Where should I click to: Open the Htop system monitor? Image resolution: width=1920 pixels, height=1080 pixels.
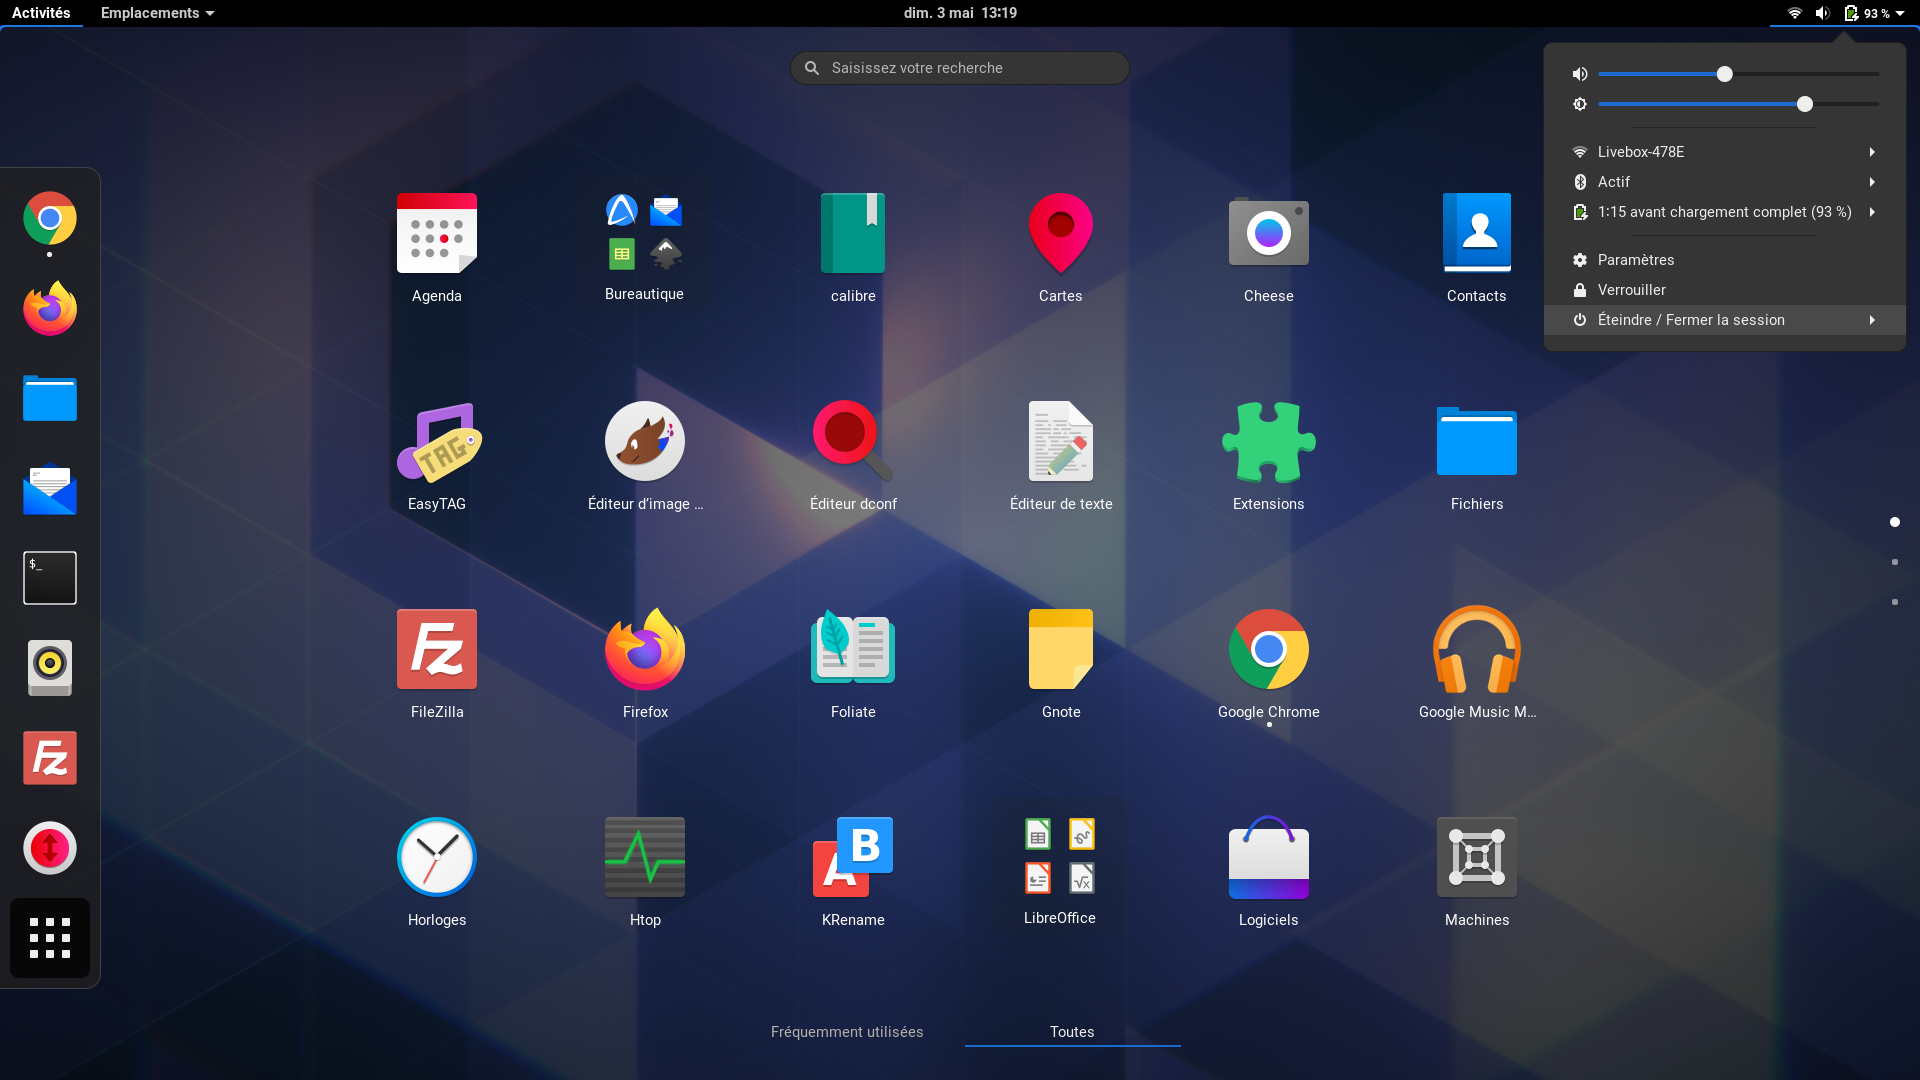[x=645, y=858]
